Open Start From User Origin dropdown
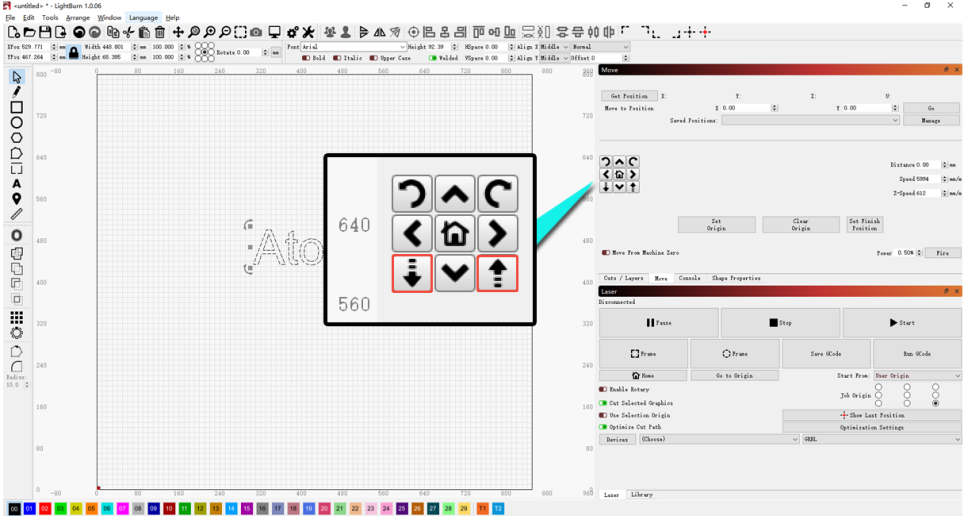 click(x=917, y=375)
